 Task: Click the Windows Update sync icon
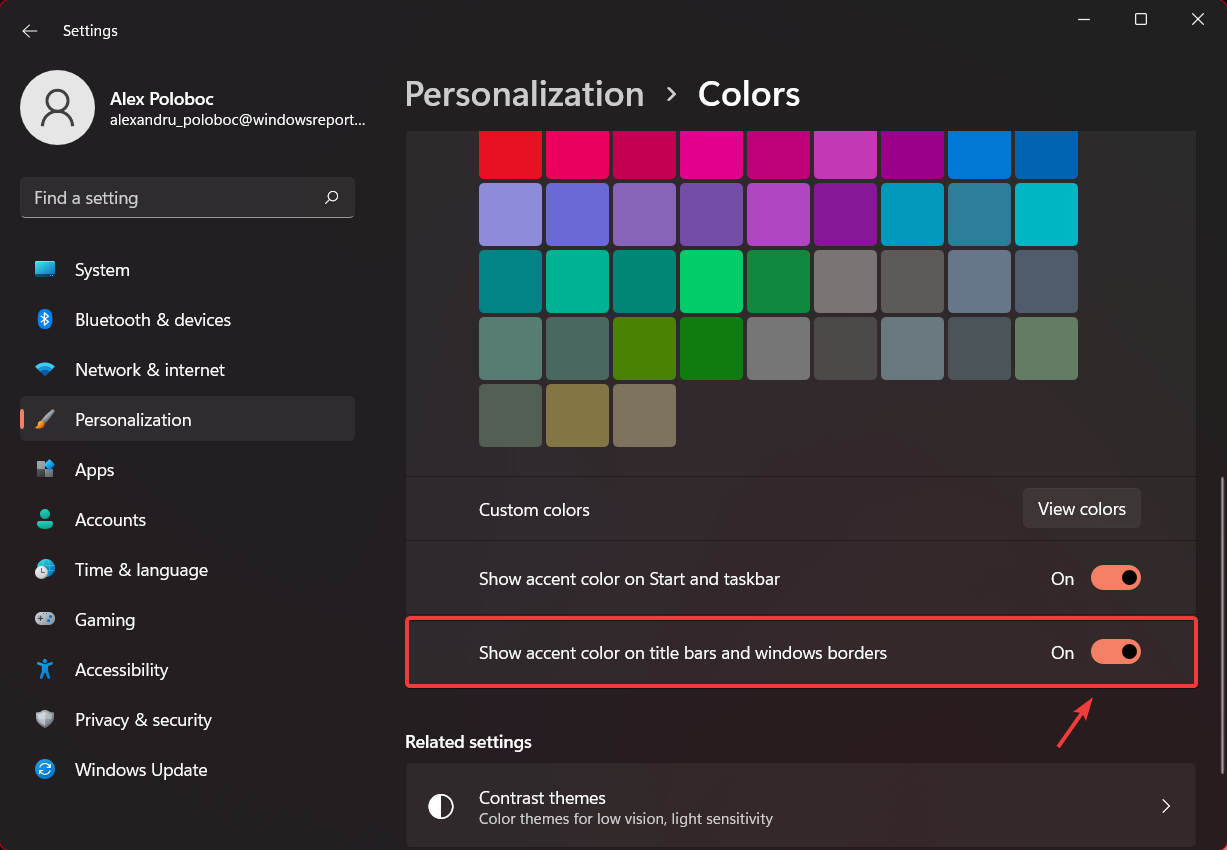45,770
